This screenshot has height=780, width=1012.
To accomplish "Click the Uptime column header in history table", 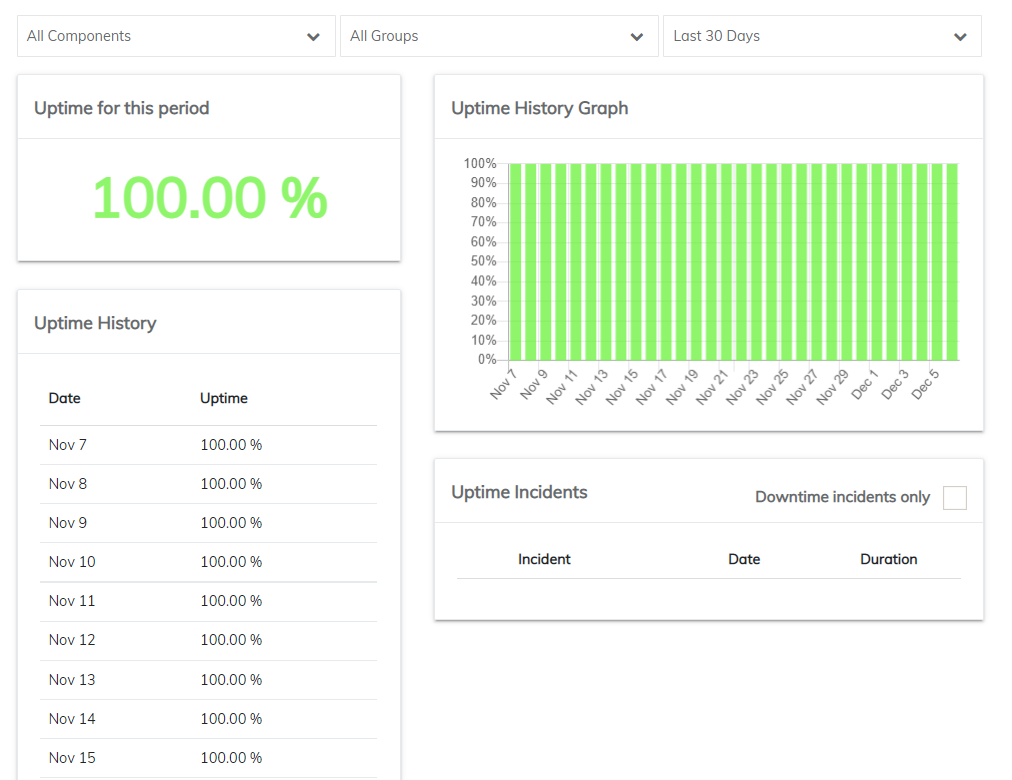I will tap(224, 398).
